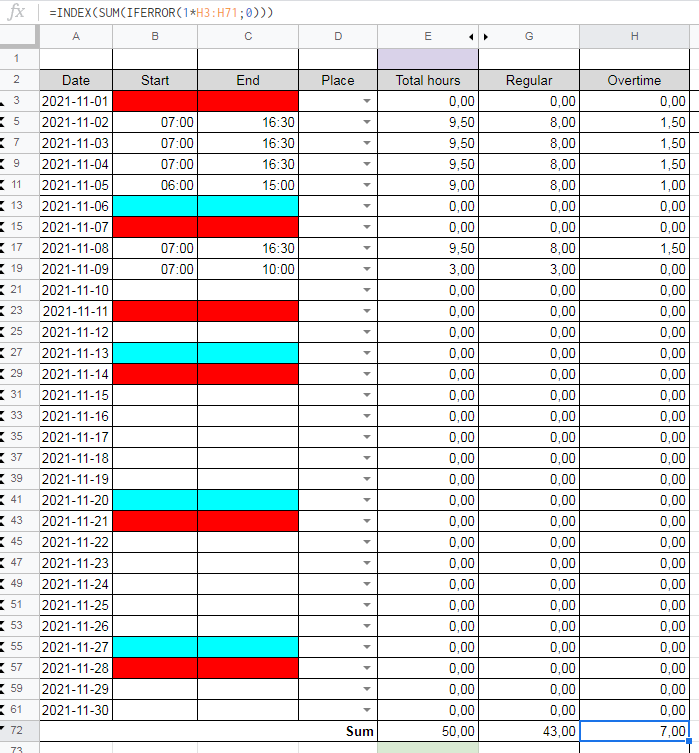Open Place dropdown for 2021-11-19
The width and height of the screenshot is (699, 753).
coord(367,479)
